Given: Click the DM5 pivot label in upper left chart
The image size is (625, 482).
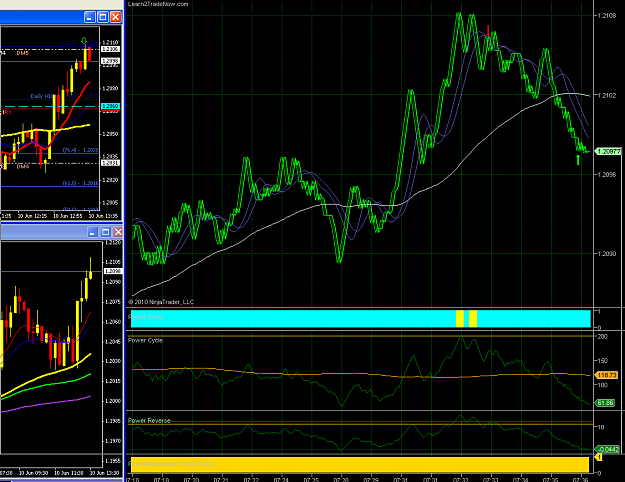Looking at the screenshot, I should [x=23, y=53].
